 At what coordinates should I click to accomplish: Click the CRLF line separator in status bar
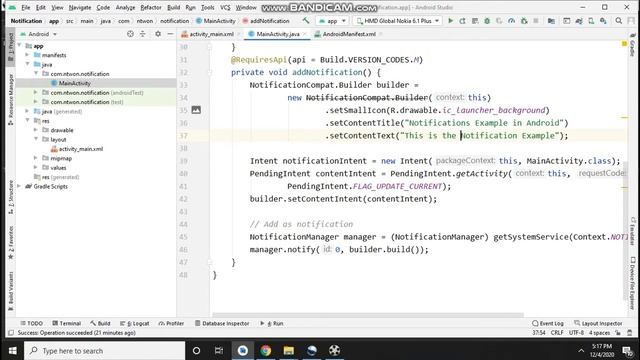point(557,333)
